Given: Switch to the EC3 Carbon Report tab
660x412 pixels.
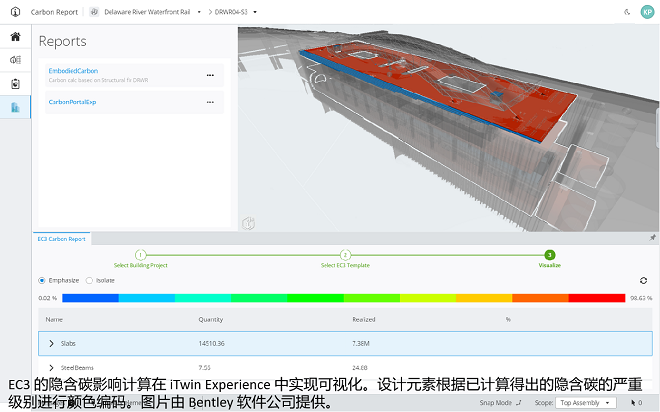Looking at the screenshot, I should pyautogui.click(x=61, y=239).
